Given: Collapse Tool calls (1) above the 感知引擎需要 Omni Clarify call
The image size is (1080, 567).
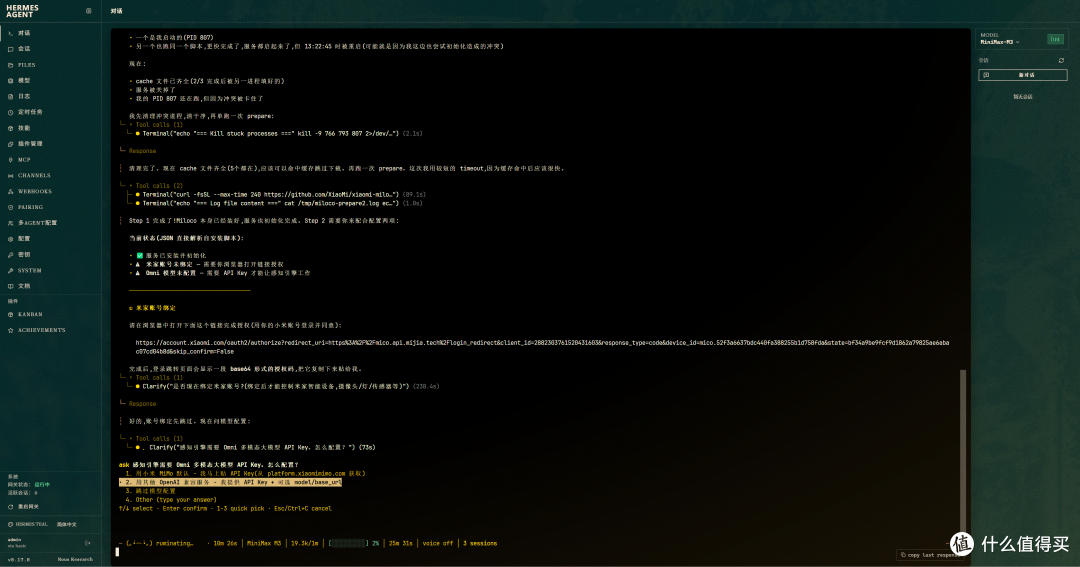Looking at the screenshot, I should pyautogui.click(x=158, y=438).
